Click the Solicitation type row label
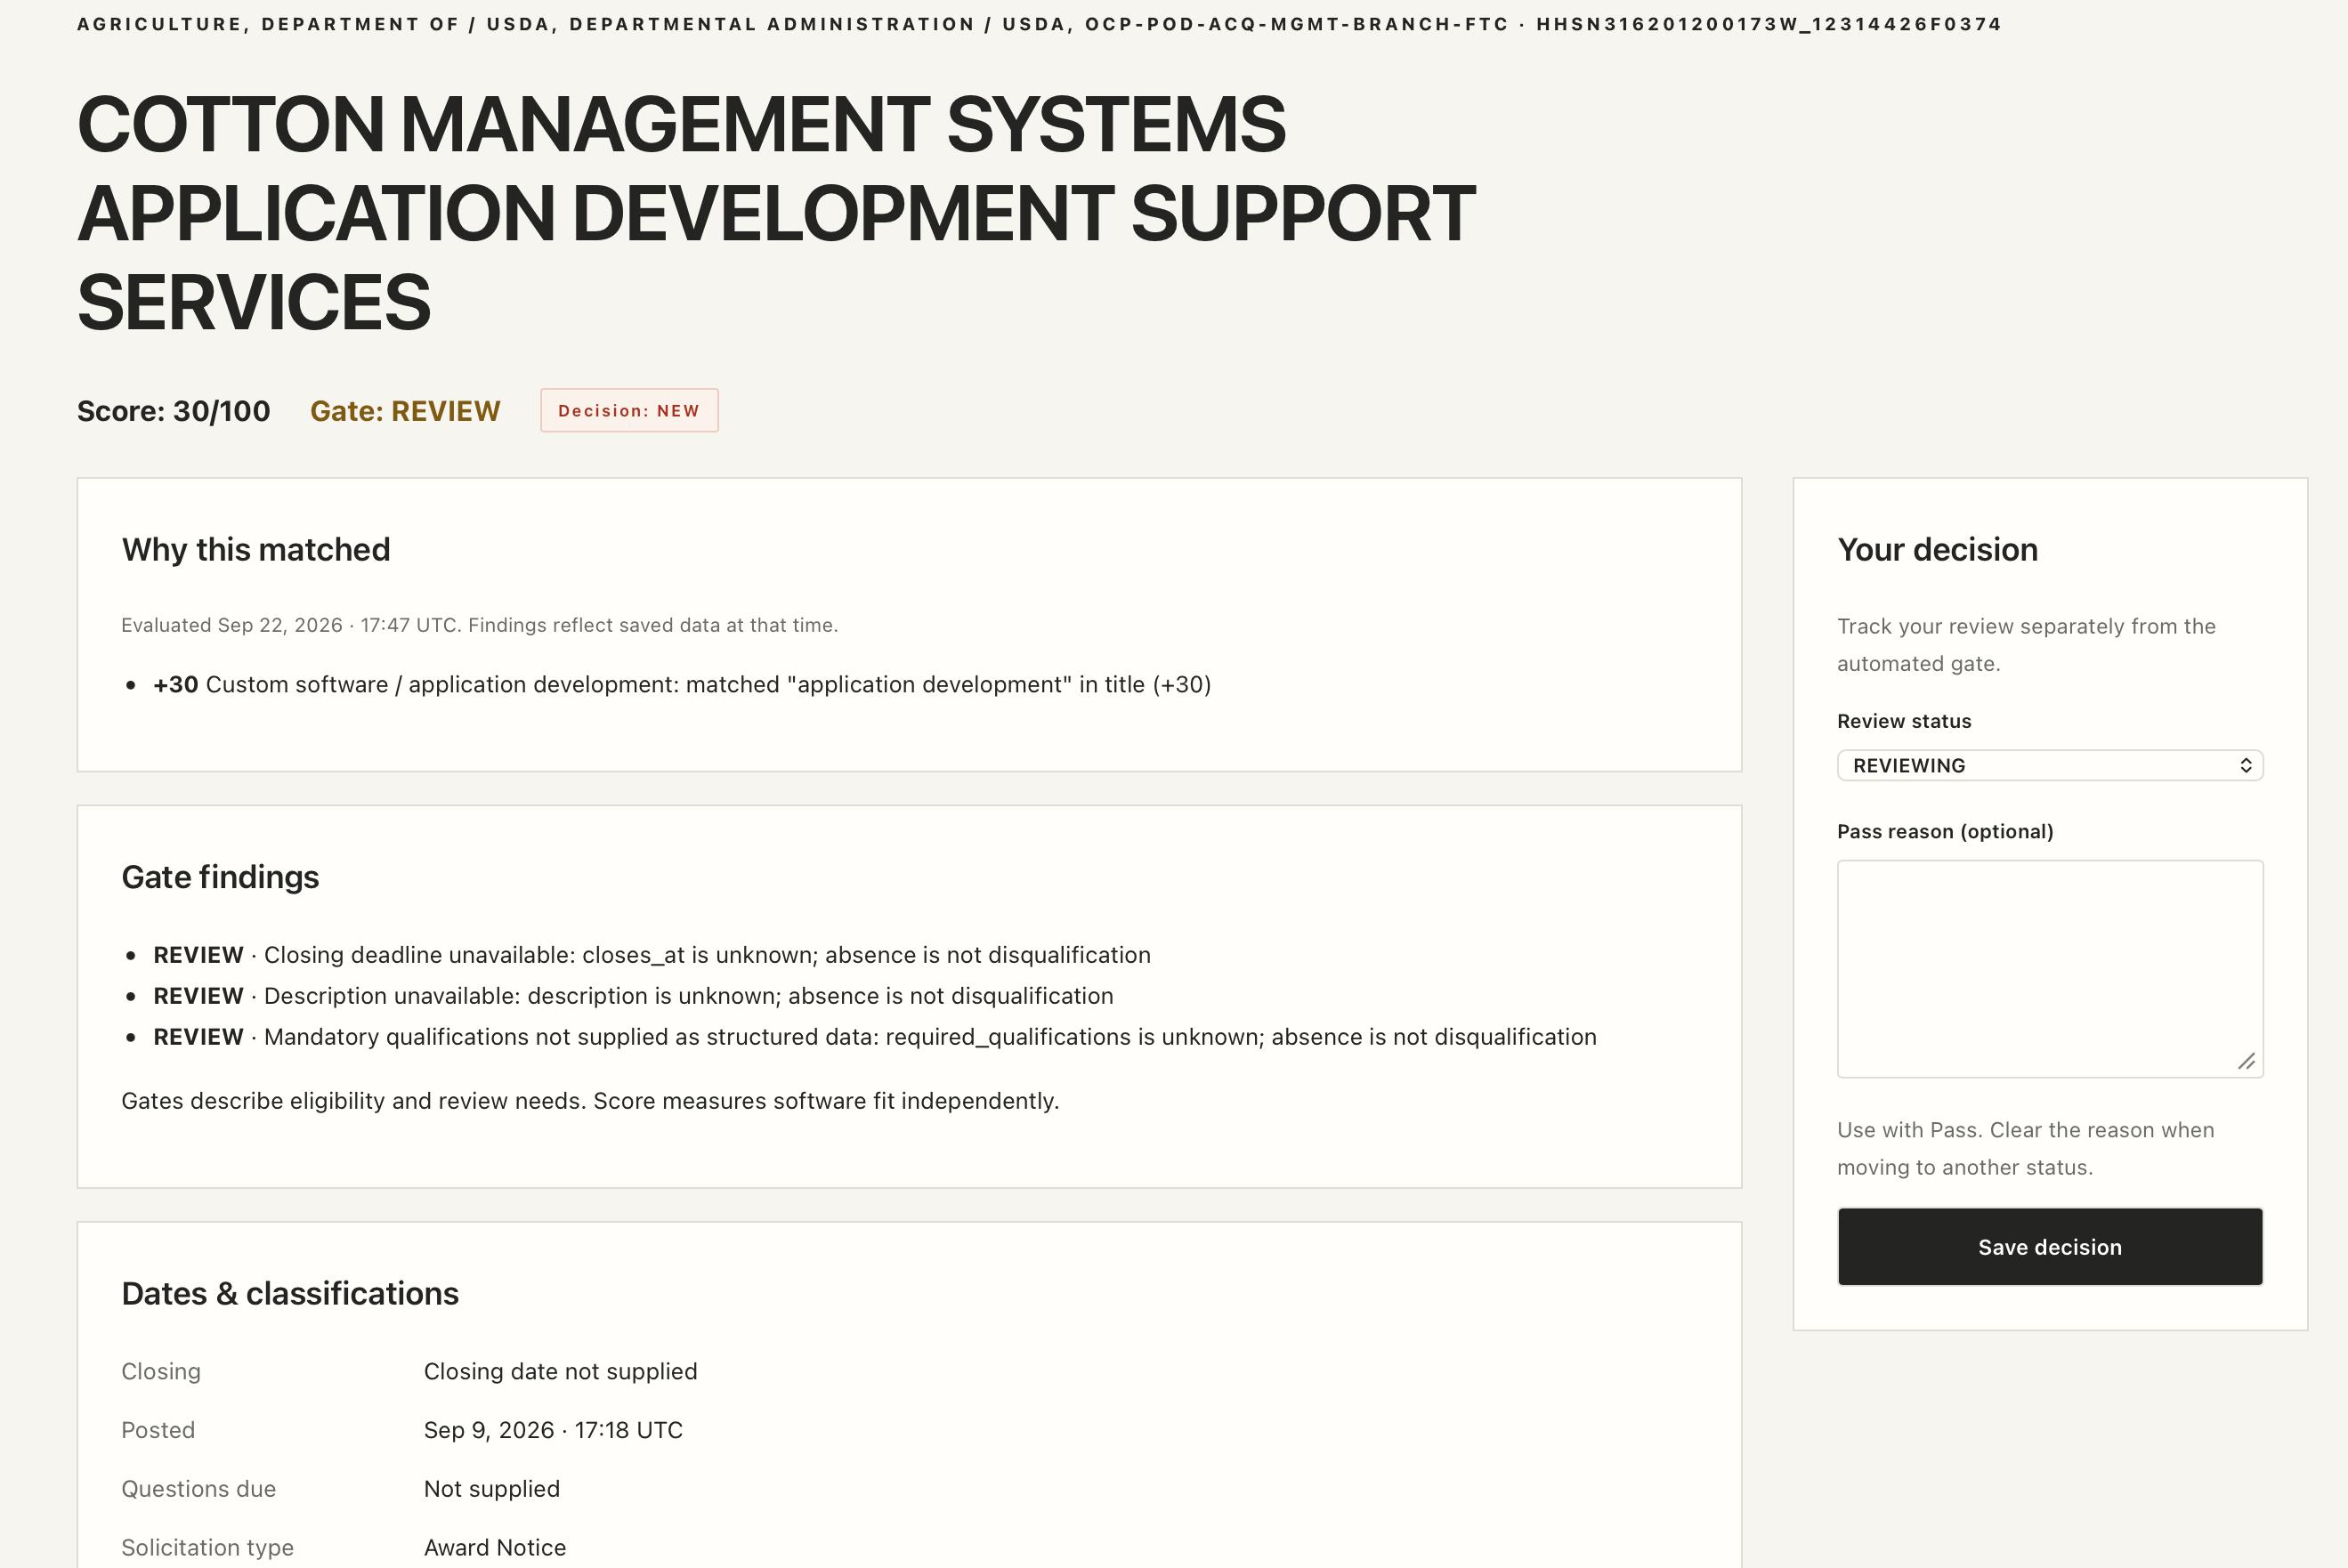Viewport: 2348px width, 1568px height. coord(207,1547)
